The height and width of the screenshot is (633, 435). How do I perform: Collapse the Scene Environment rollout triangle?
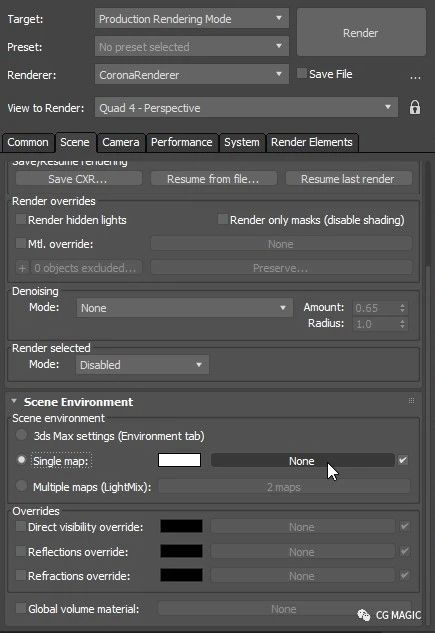pyautogui.click(x=14, y=401)
